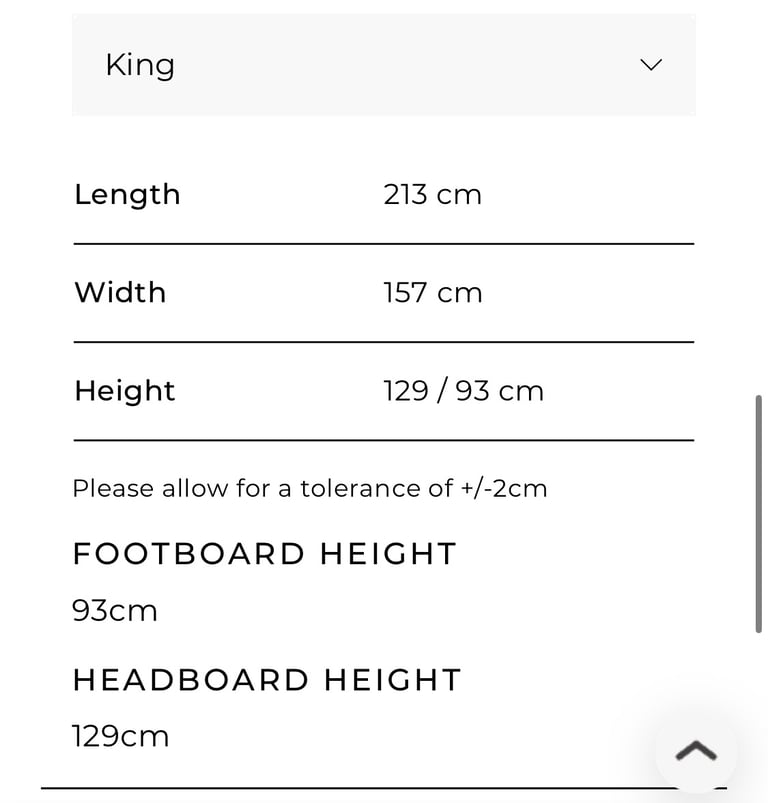Click the tolerance of +/-2cm note

(310, 488)
